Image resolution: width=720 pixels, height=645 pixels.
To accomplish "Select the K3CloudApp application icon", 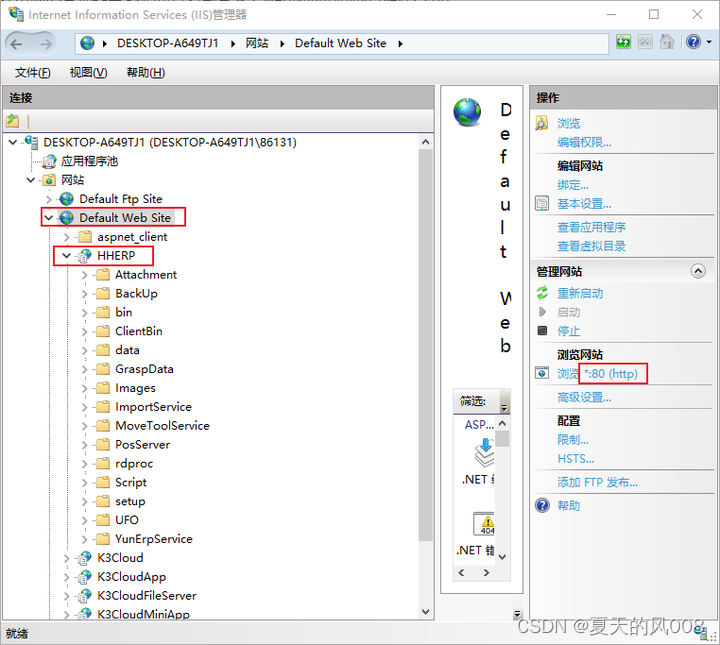I will tap(84, 577).
